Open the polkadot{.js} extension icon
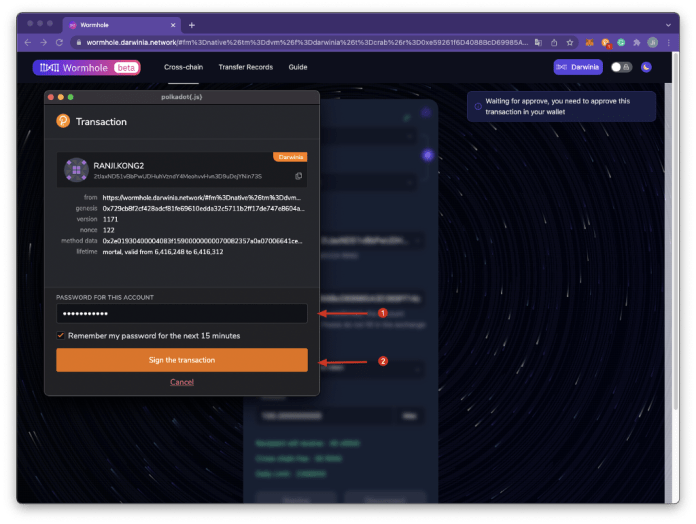The width and height of the screenshot is (696, 524). pyautogui.click(x=605, y=43)
